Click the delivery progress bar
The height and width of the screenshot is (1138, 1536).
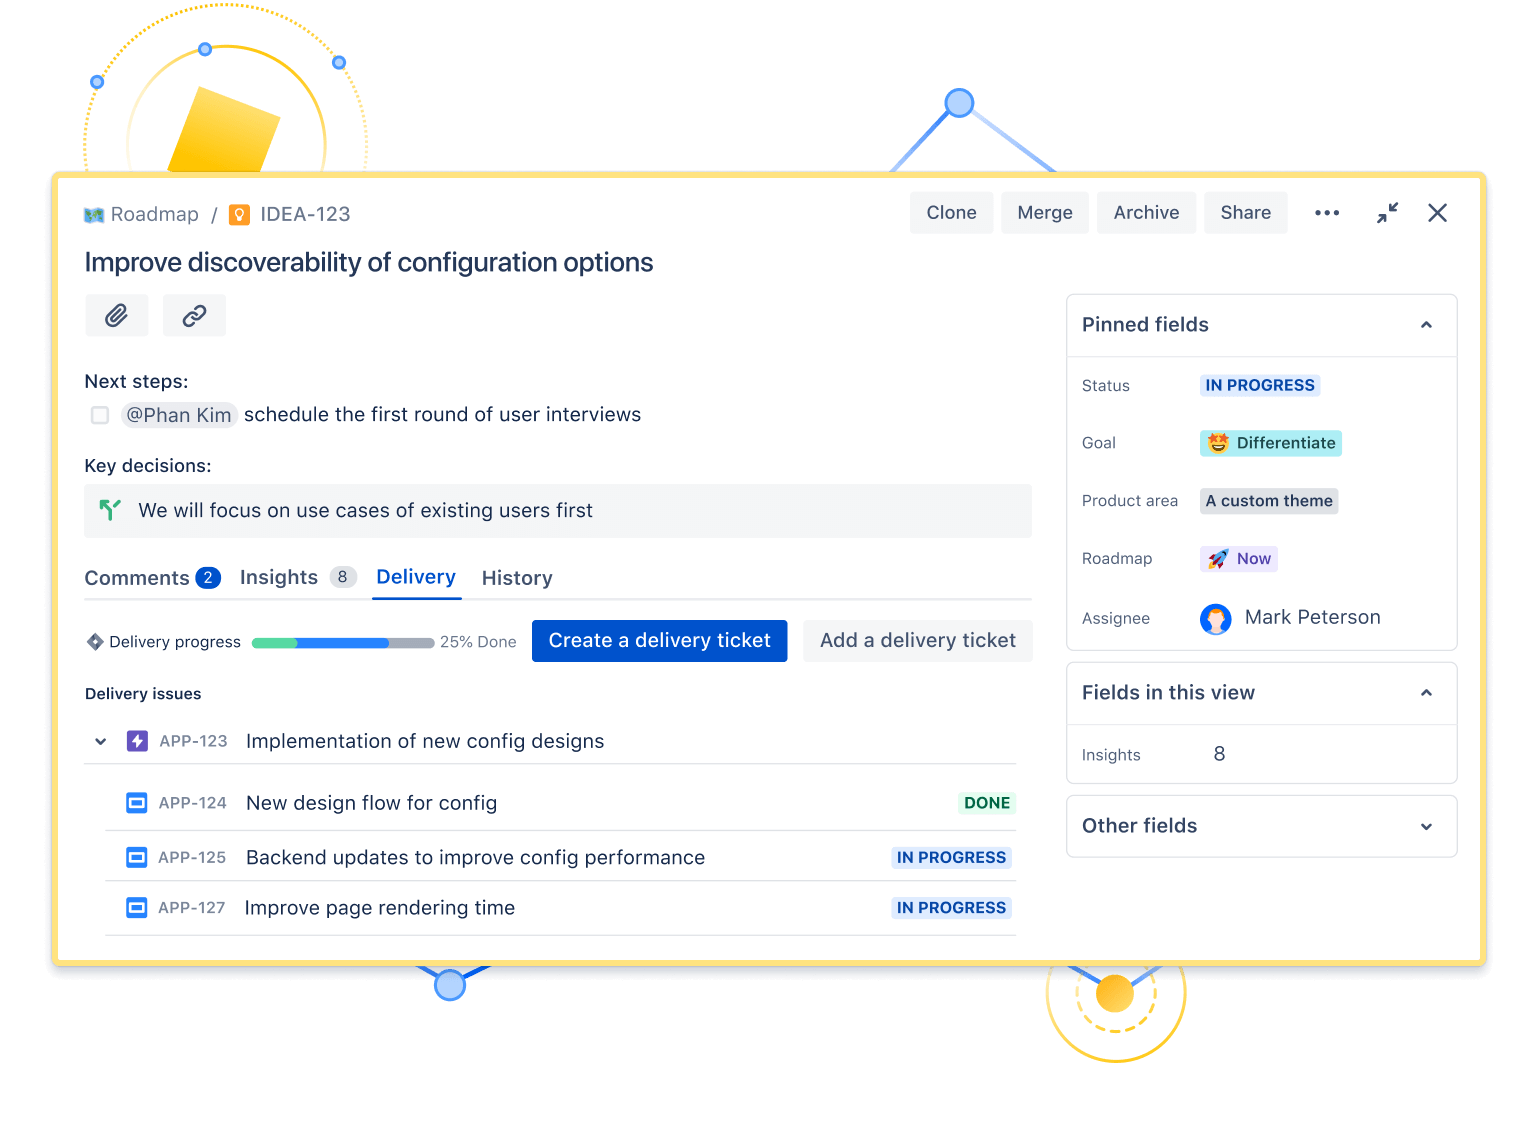point(342,642)
